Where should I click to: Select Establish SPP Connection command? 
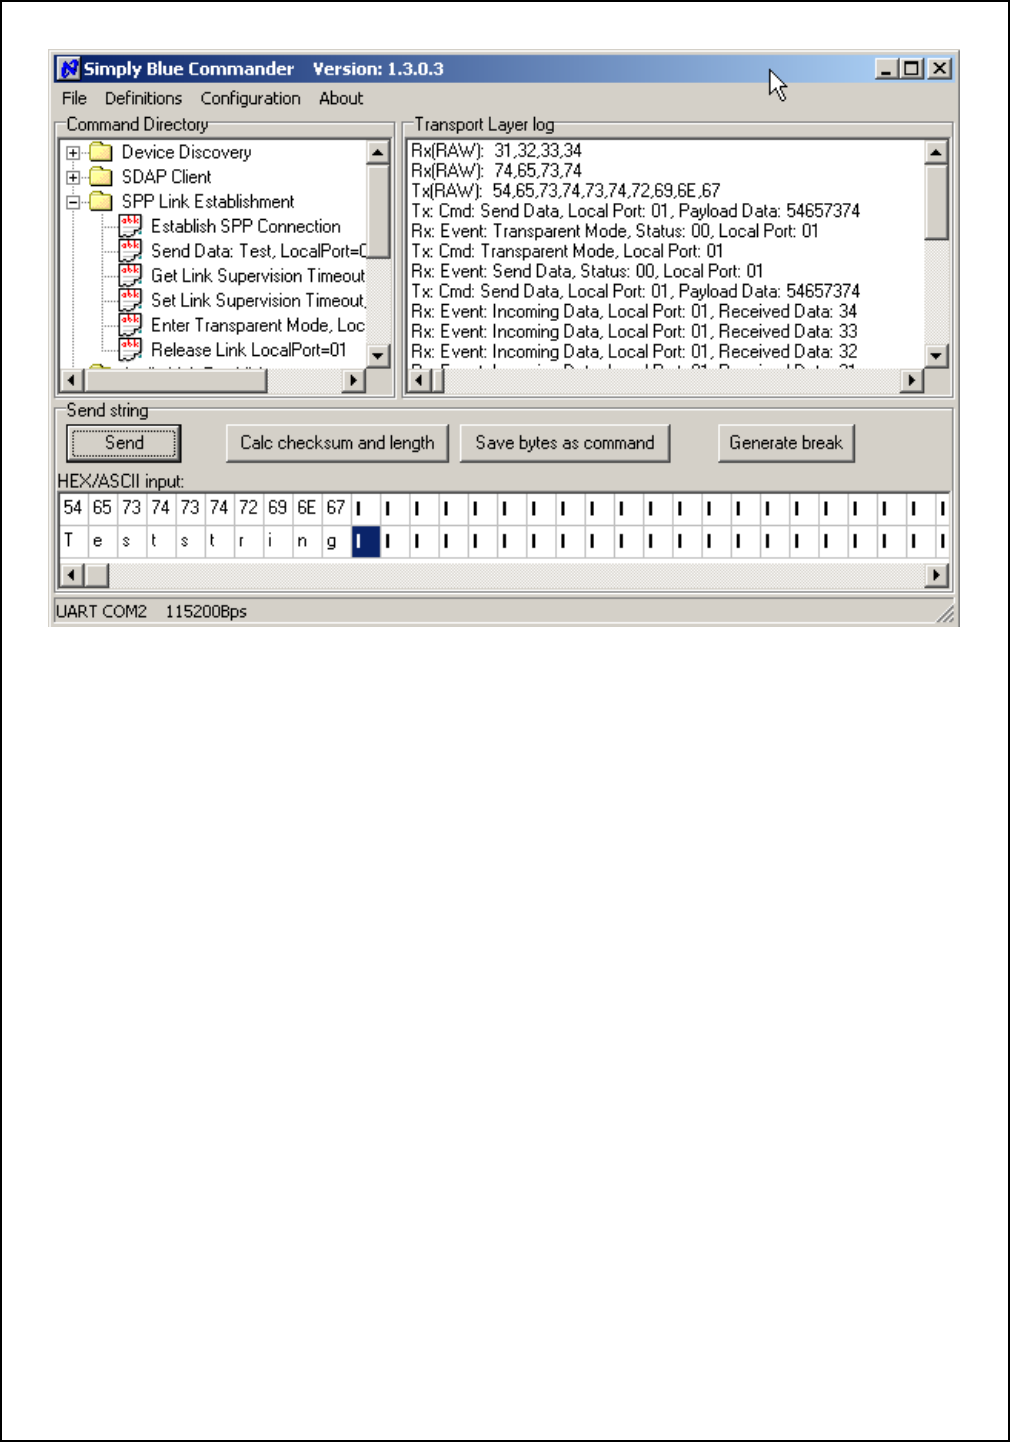(246, 227)
